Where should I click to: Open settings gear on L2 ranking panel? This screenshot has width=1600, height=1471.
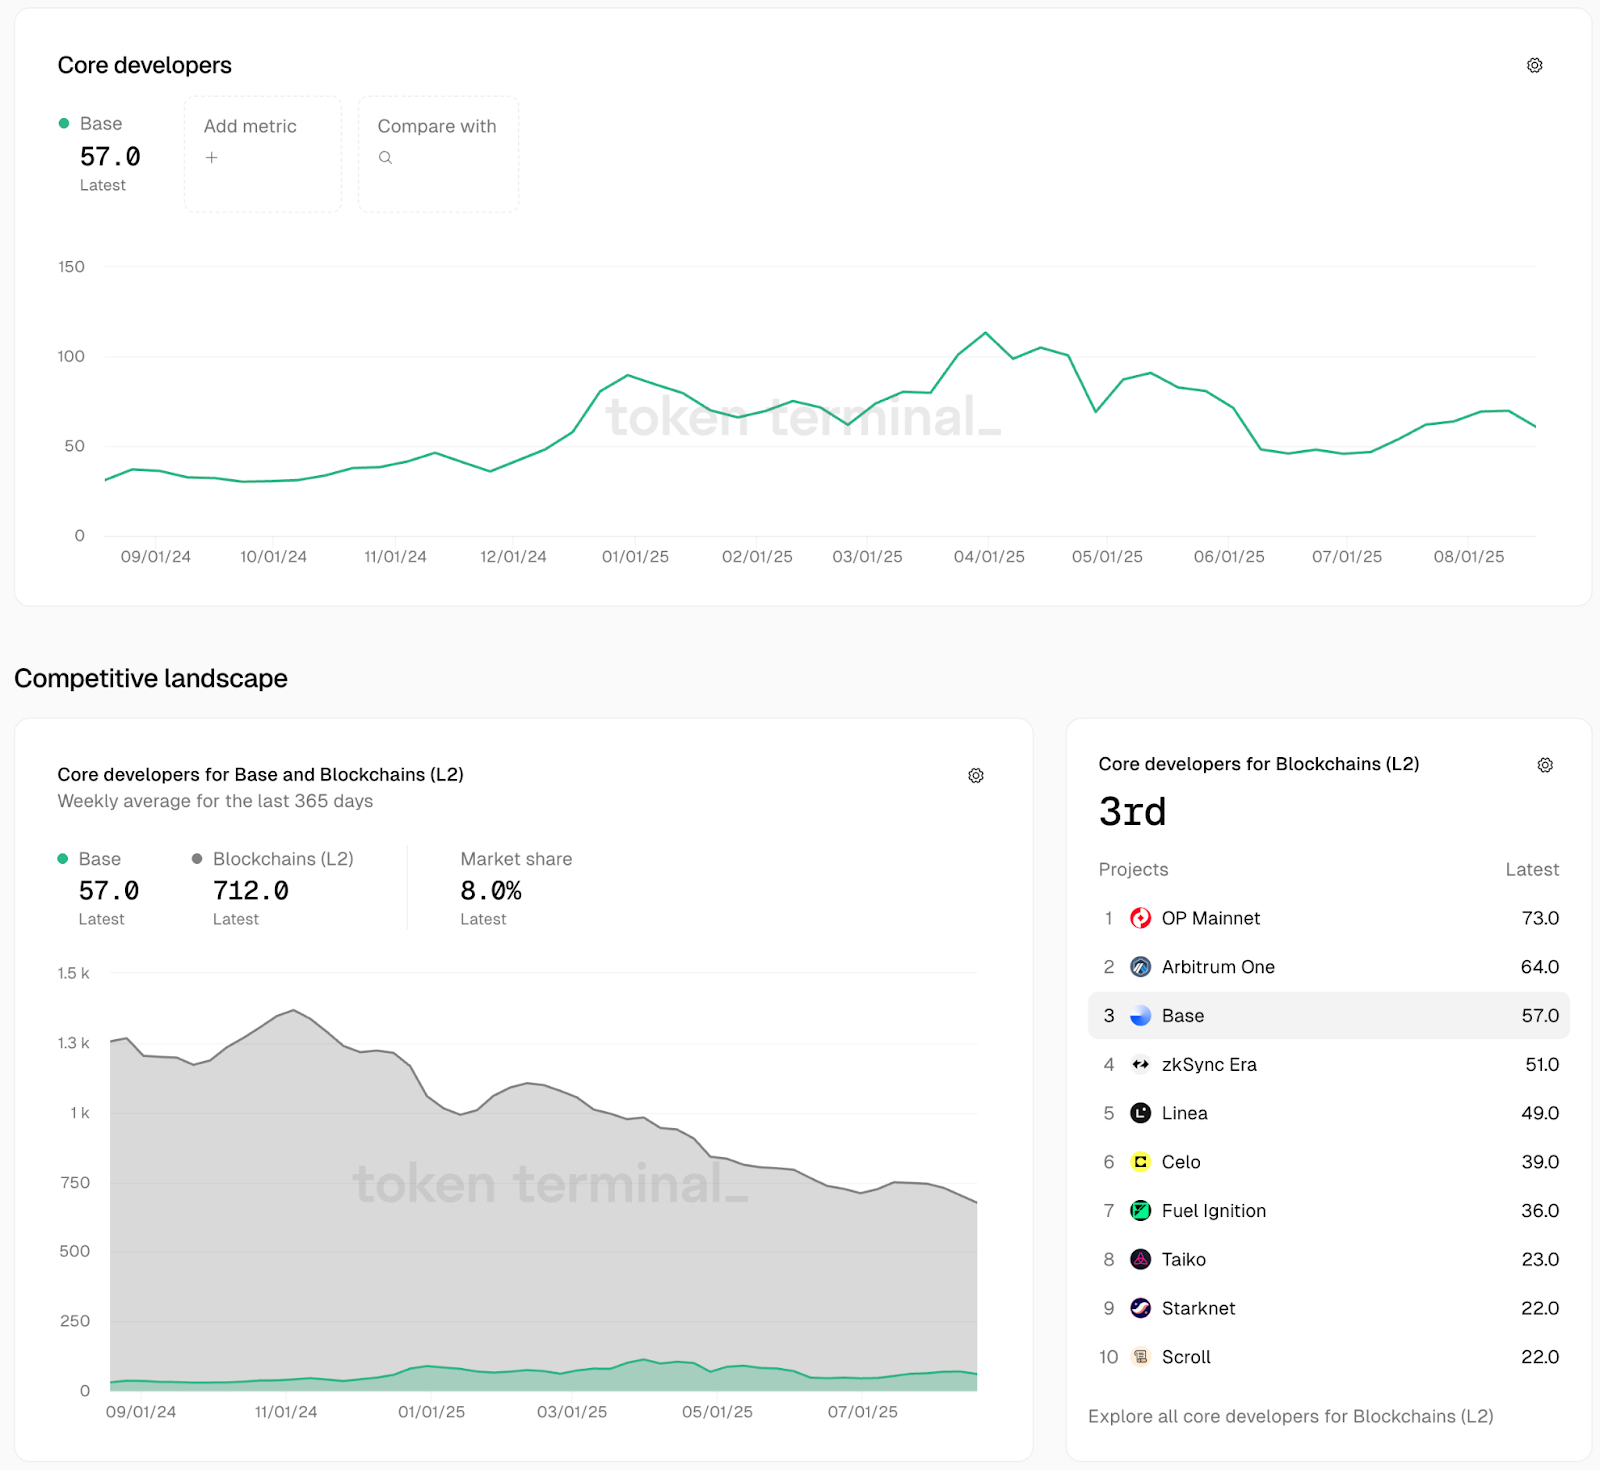[1545, 766]
